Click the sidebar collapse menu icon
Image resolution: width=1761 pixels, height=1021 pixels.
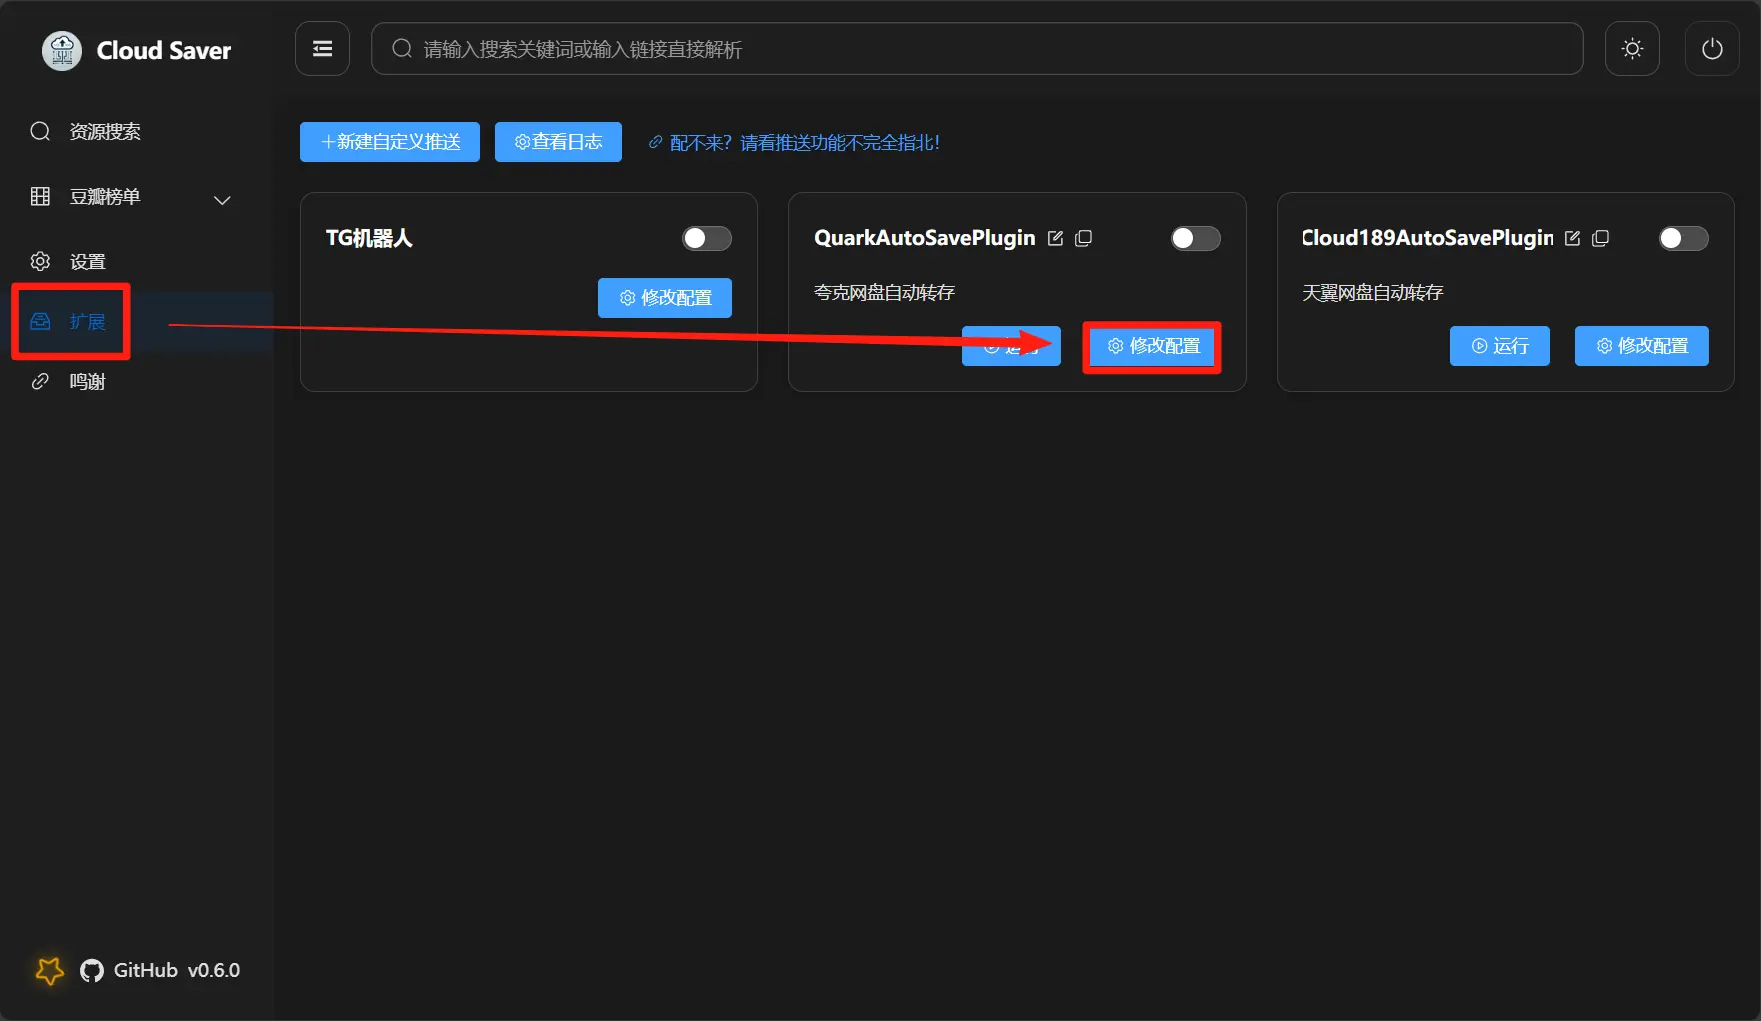point(322,49)
